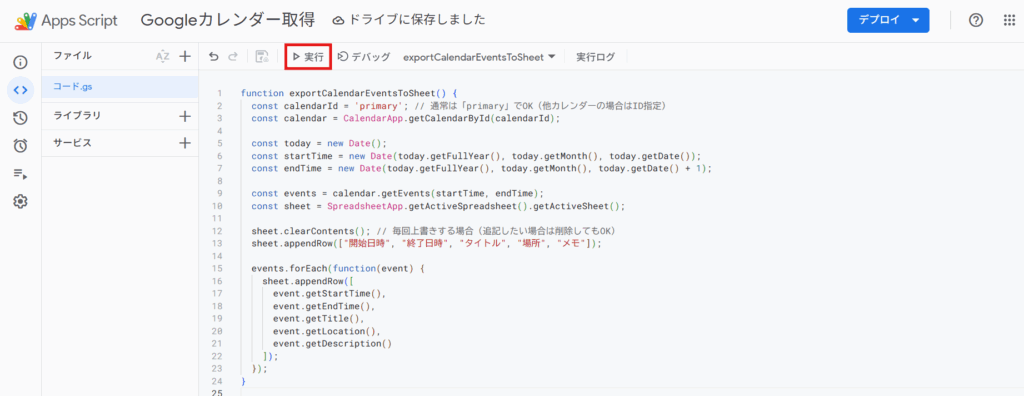The width and height of the screenshot is (1024, 396).
Task: Open exportCalendarEventsToSheet function dropdown
Action: [479, 58]
